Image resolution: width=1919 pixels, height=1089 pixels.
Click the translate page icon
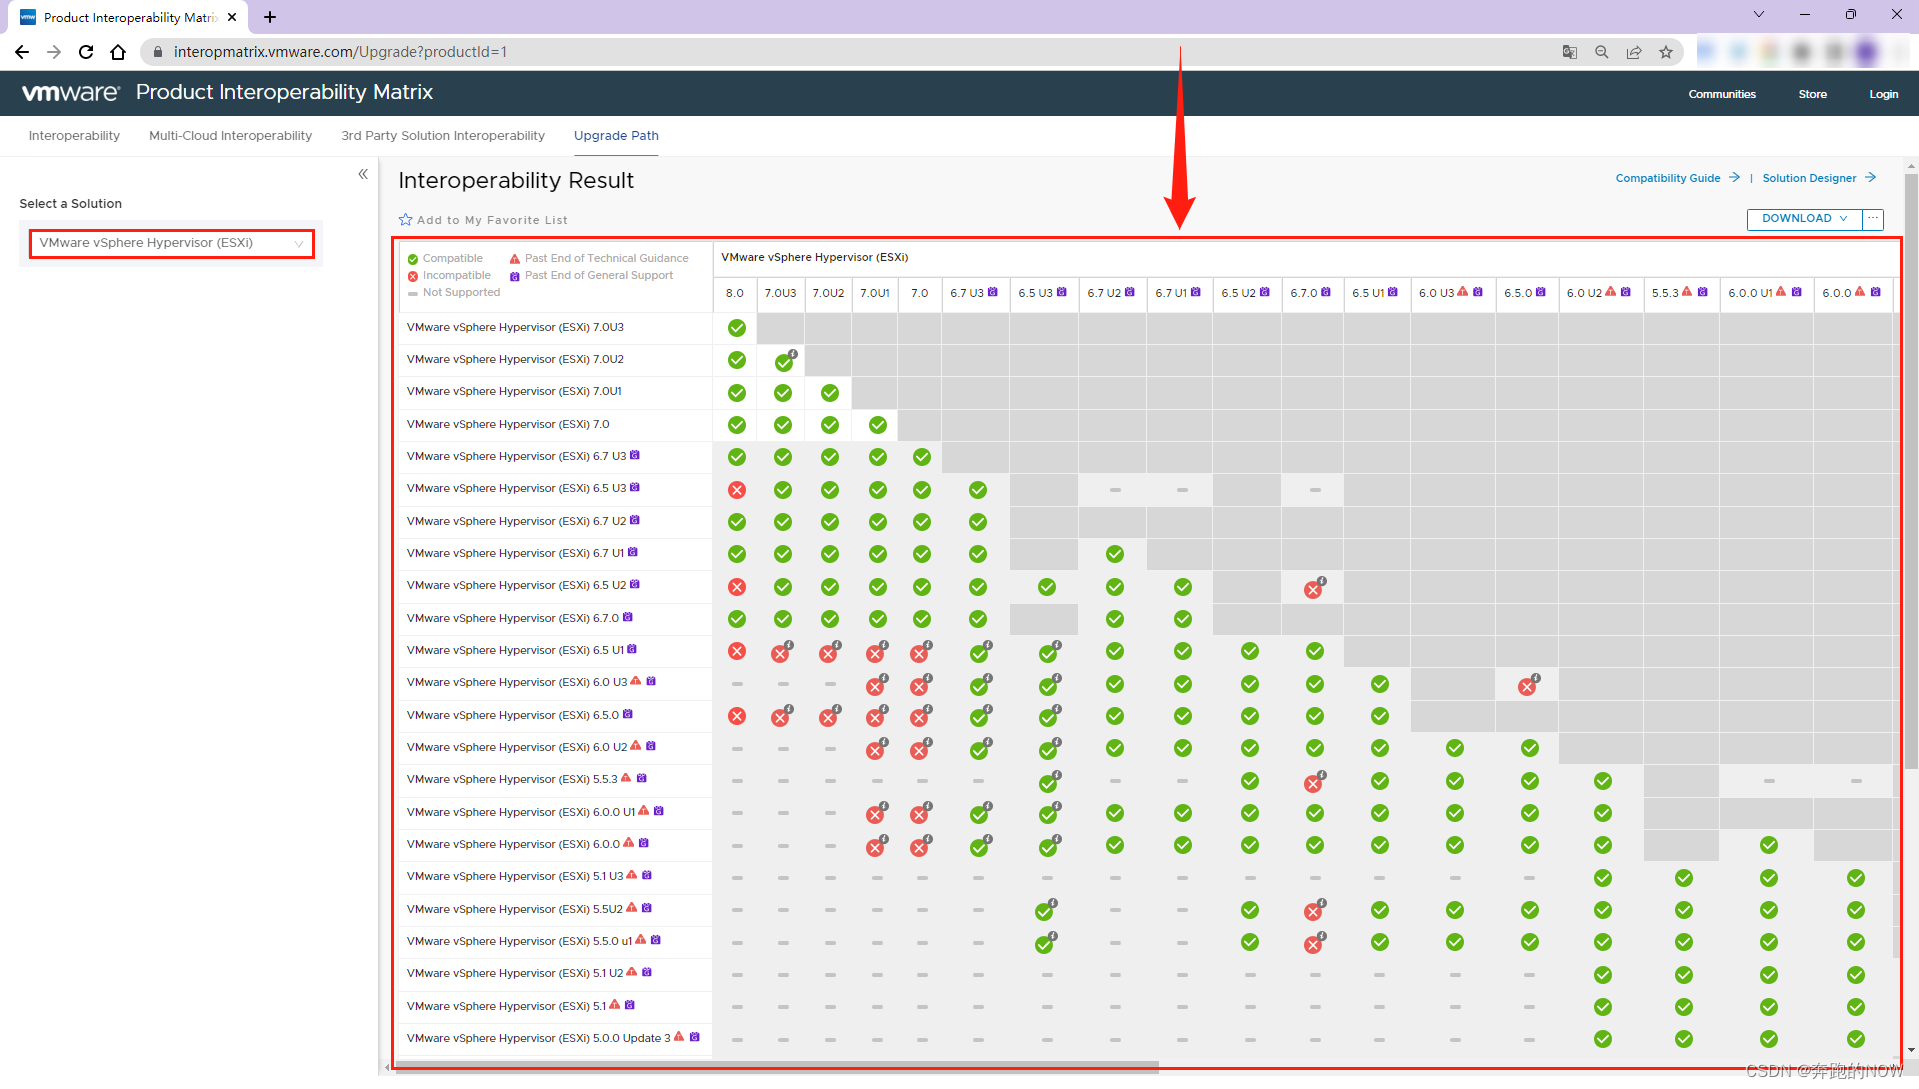point(1570,52)
